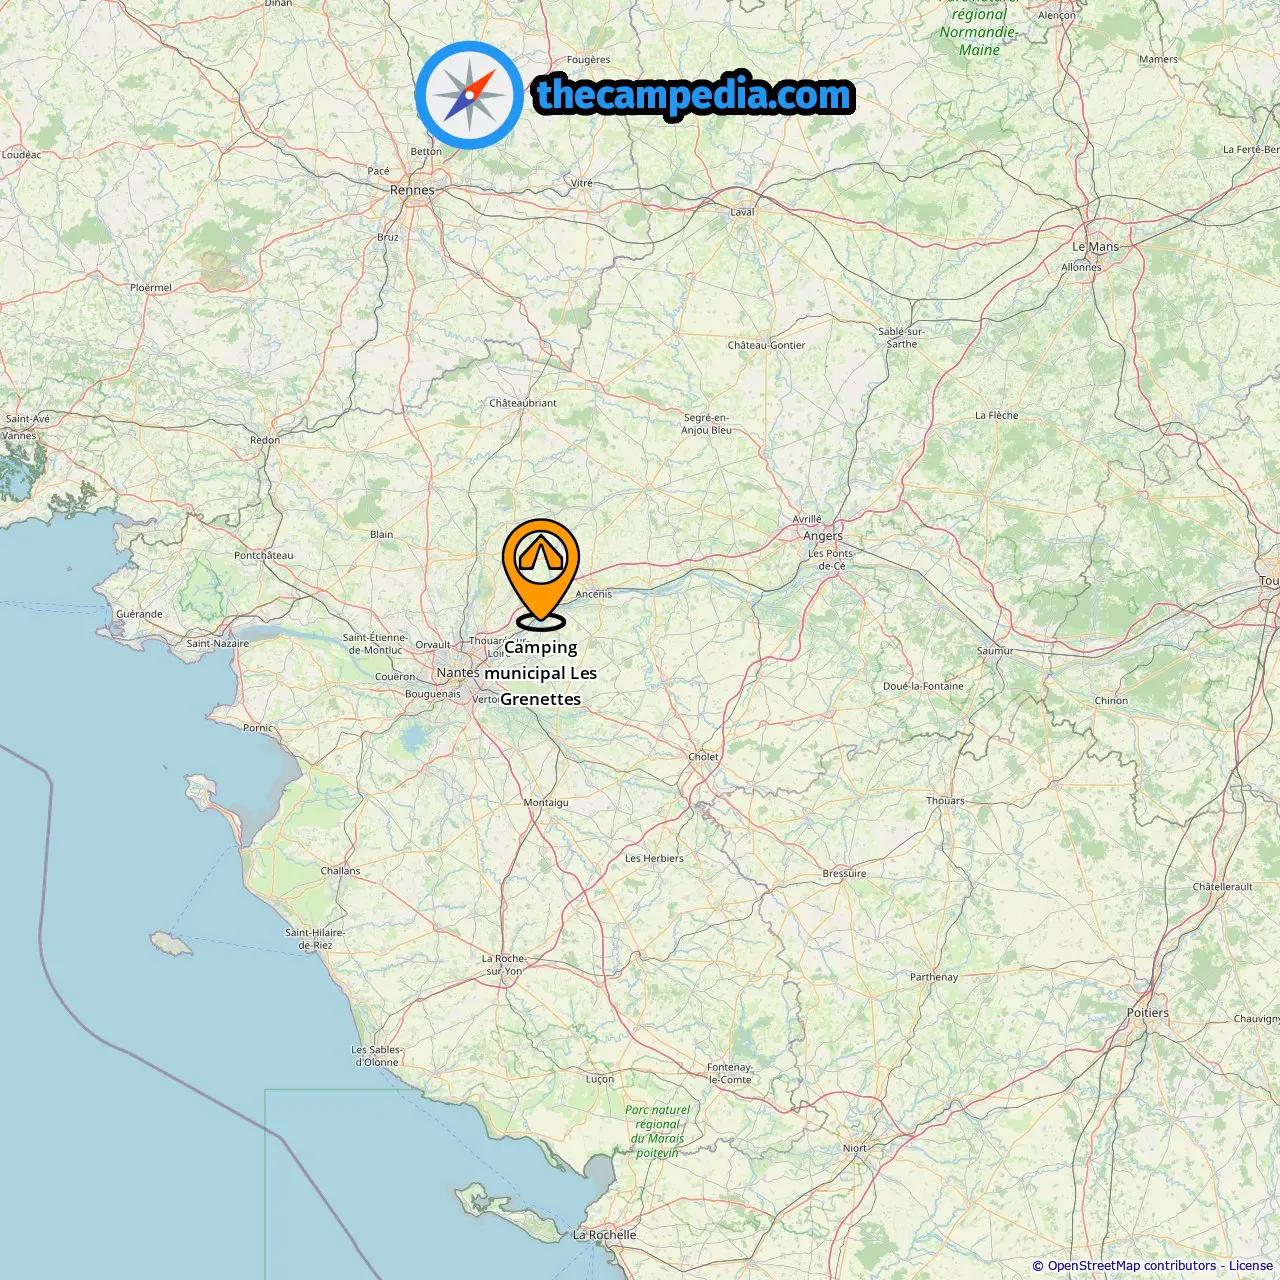
Task: Click the Cholet town label
Action: 703,757
